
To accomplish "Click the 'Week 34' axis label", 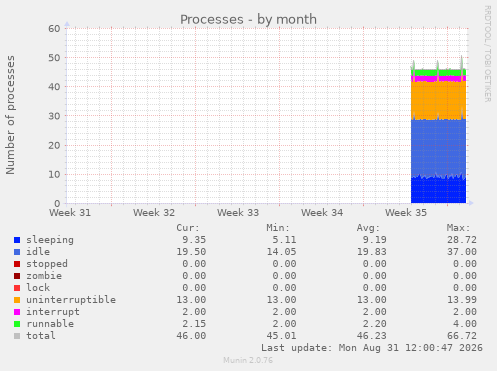I will tap(322, 213).
